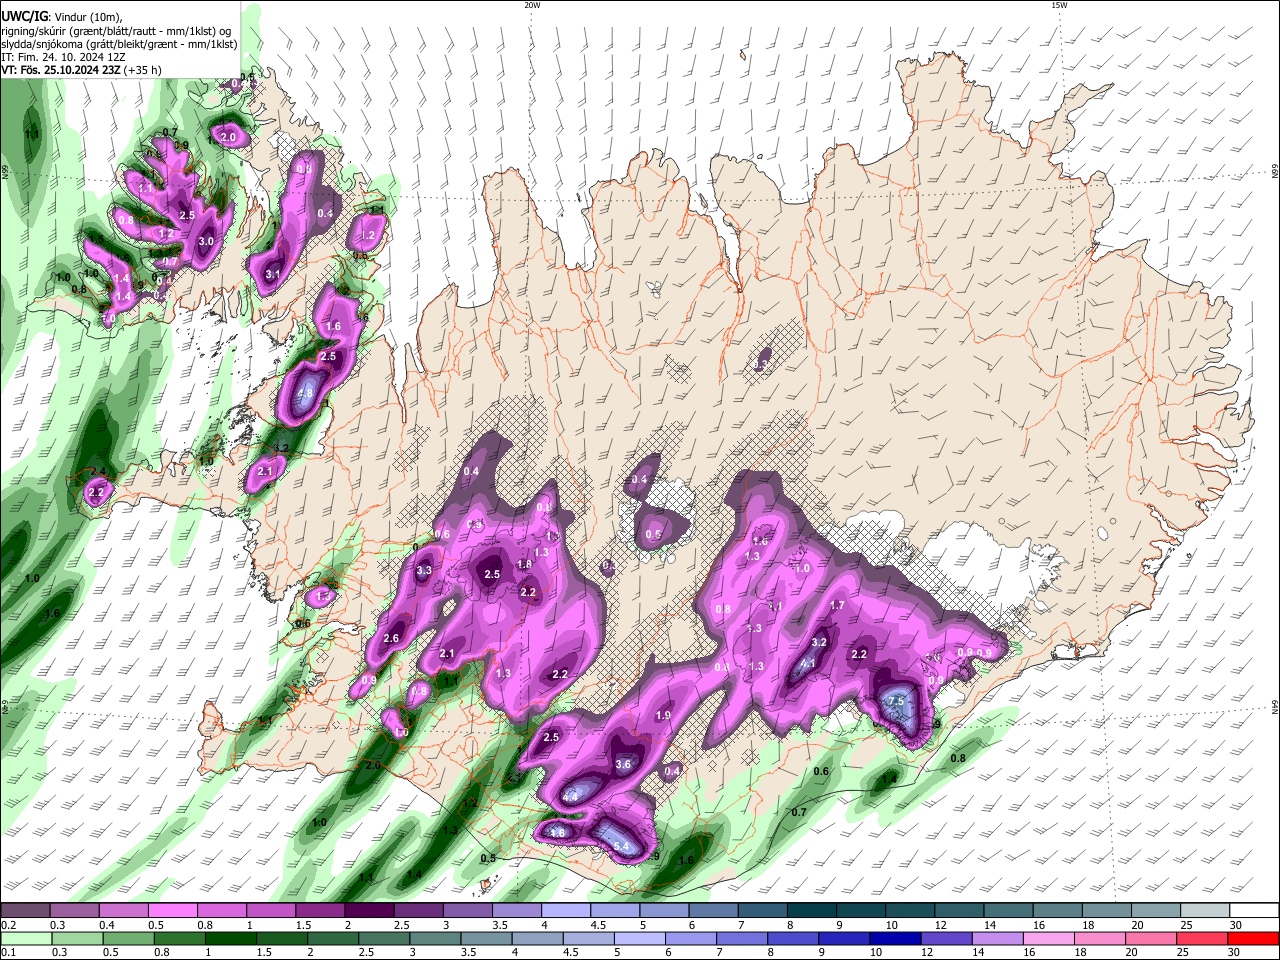The width and height of the screenshot is (1280, 960).
Task: Select the dark purple '2' swatch in the snow legend
Action: pos(369,911)
